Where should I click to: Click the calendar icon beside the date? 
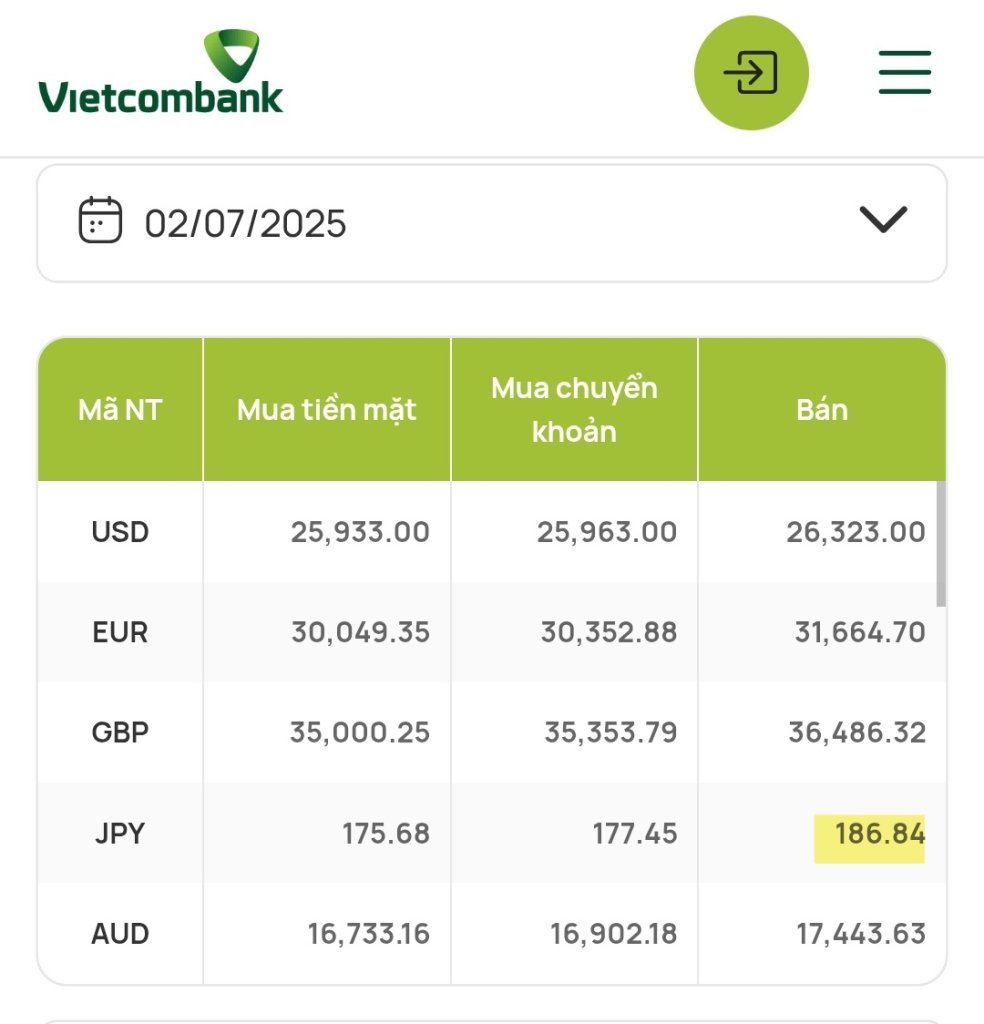[x=100, y=220]
